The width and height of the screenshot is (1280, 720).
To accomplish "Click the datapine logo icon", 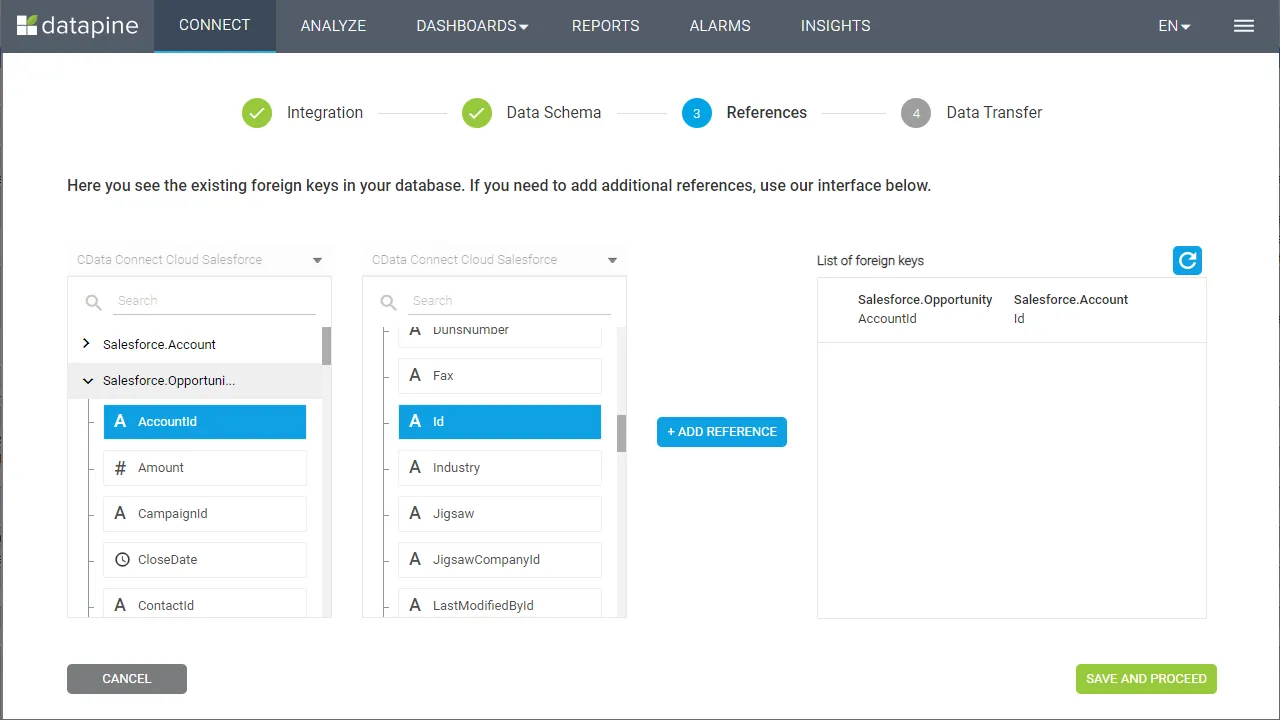I will (27, 26).
